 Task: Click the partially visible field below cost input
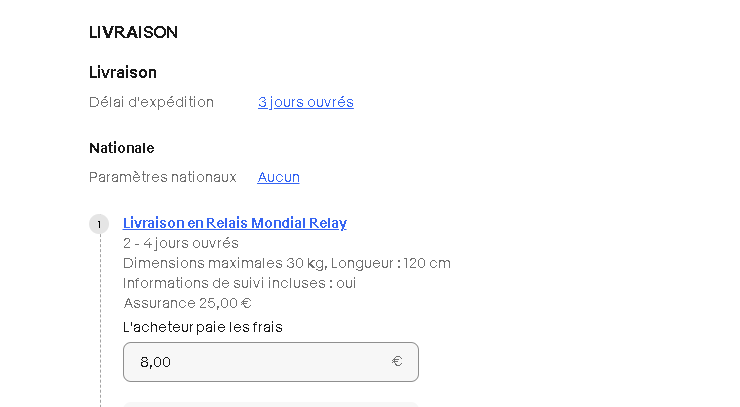coord(271,405)
